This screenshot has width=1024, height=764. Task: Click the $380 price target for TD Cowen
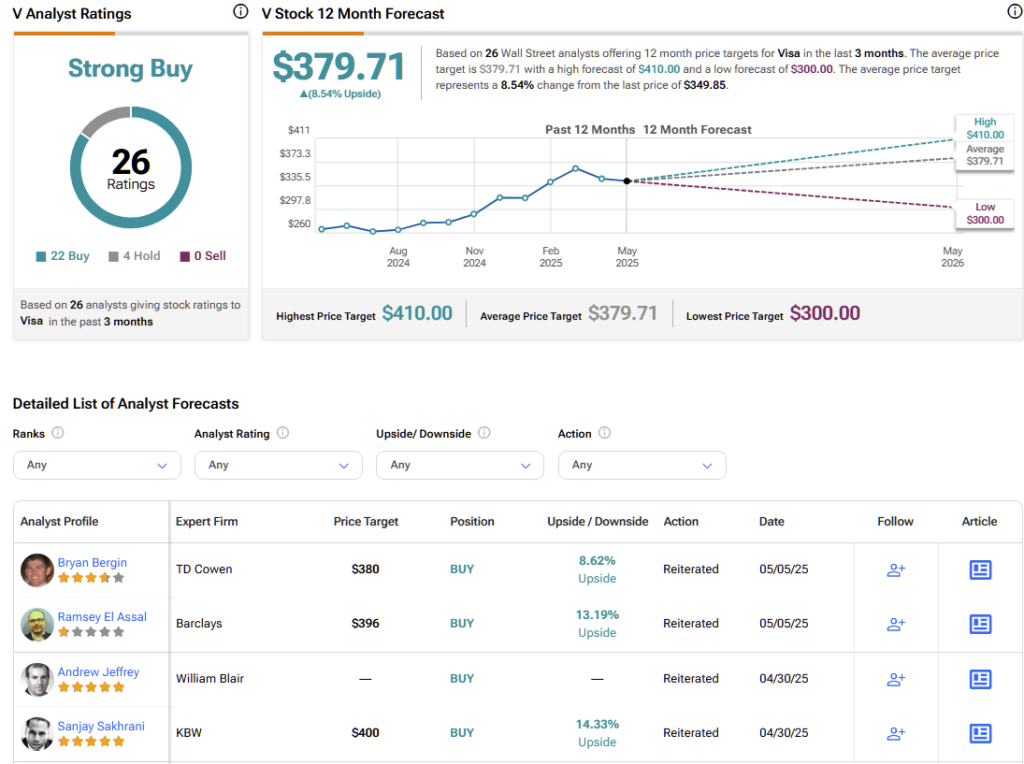(365, 569)
